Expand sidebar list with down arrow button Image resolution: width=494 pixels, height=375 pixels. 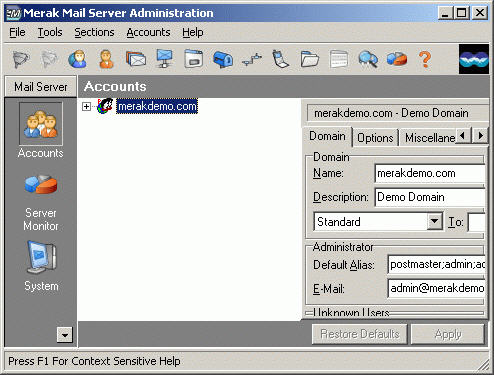click(x=65, y=334)
